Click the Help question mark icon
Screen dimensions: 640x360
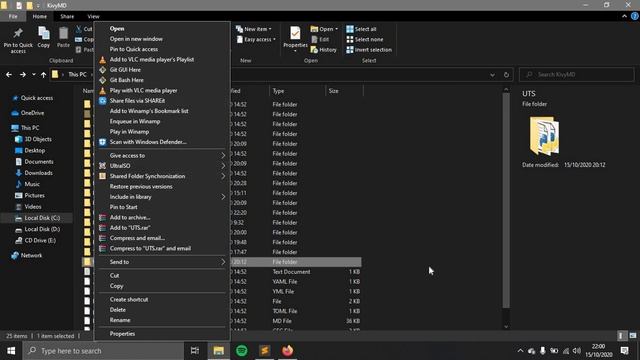pos(635,16)
